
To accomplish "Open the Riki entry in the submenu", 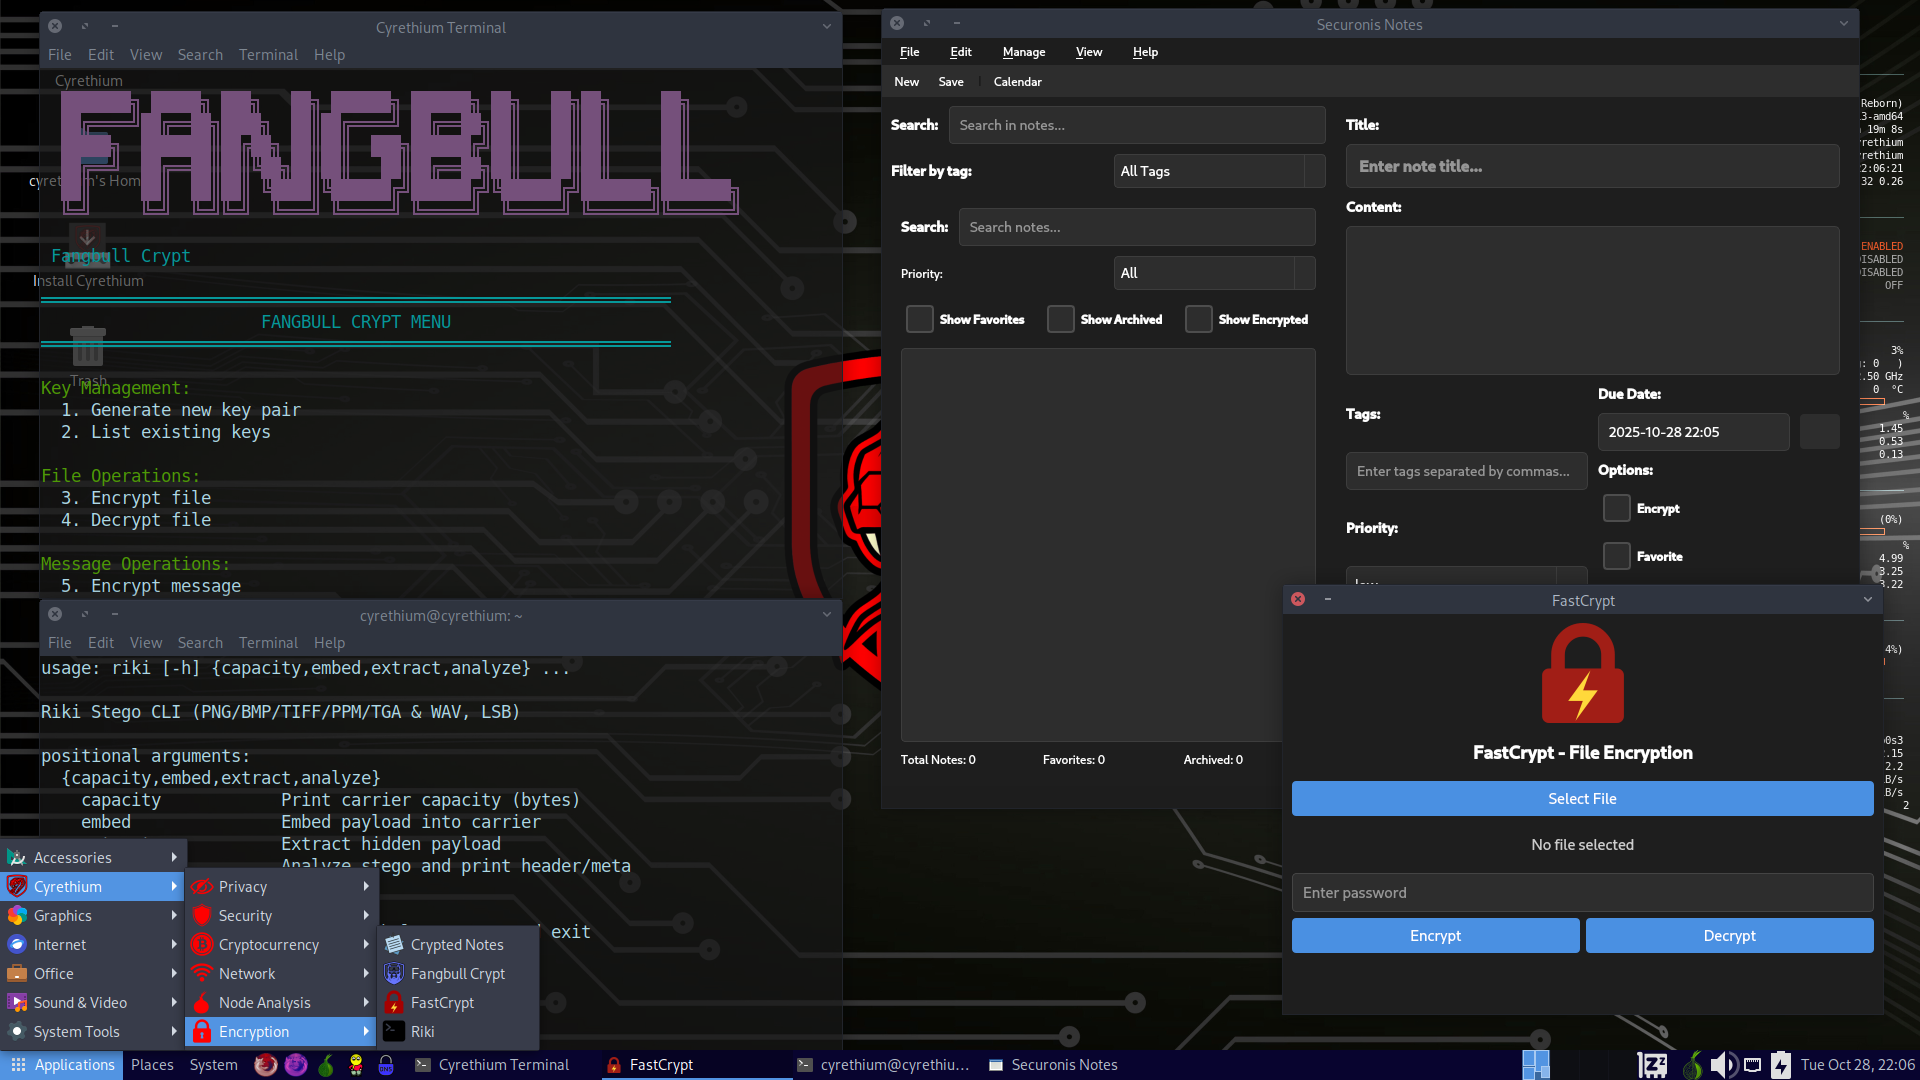I will click(422, 1031).
